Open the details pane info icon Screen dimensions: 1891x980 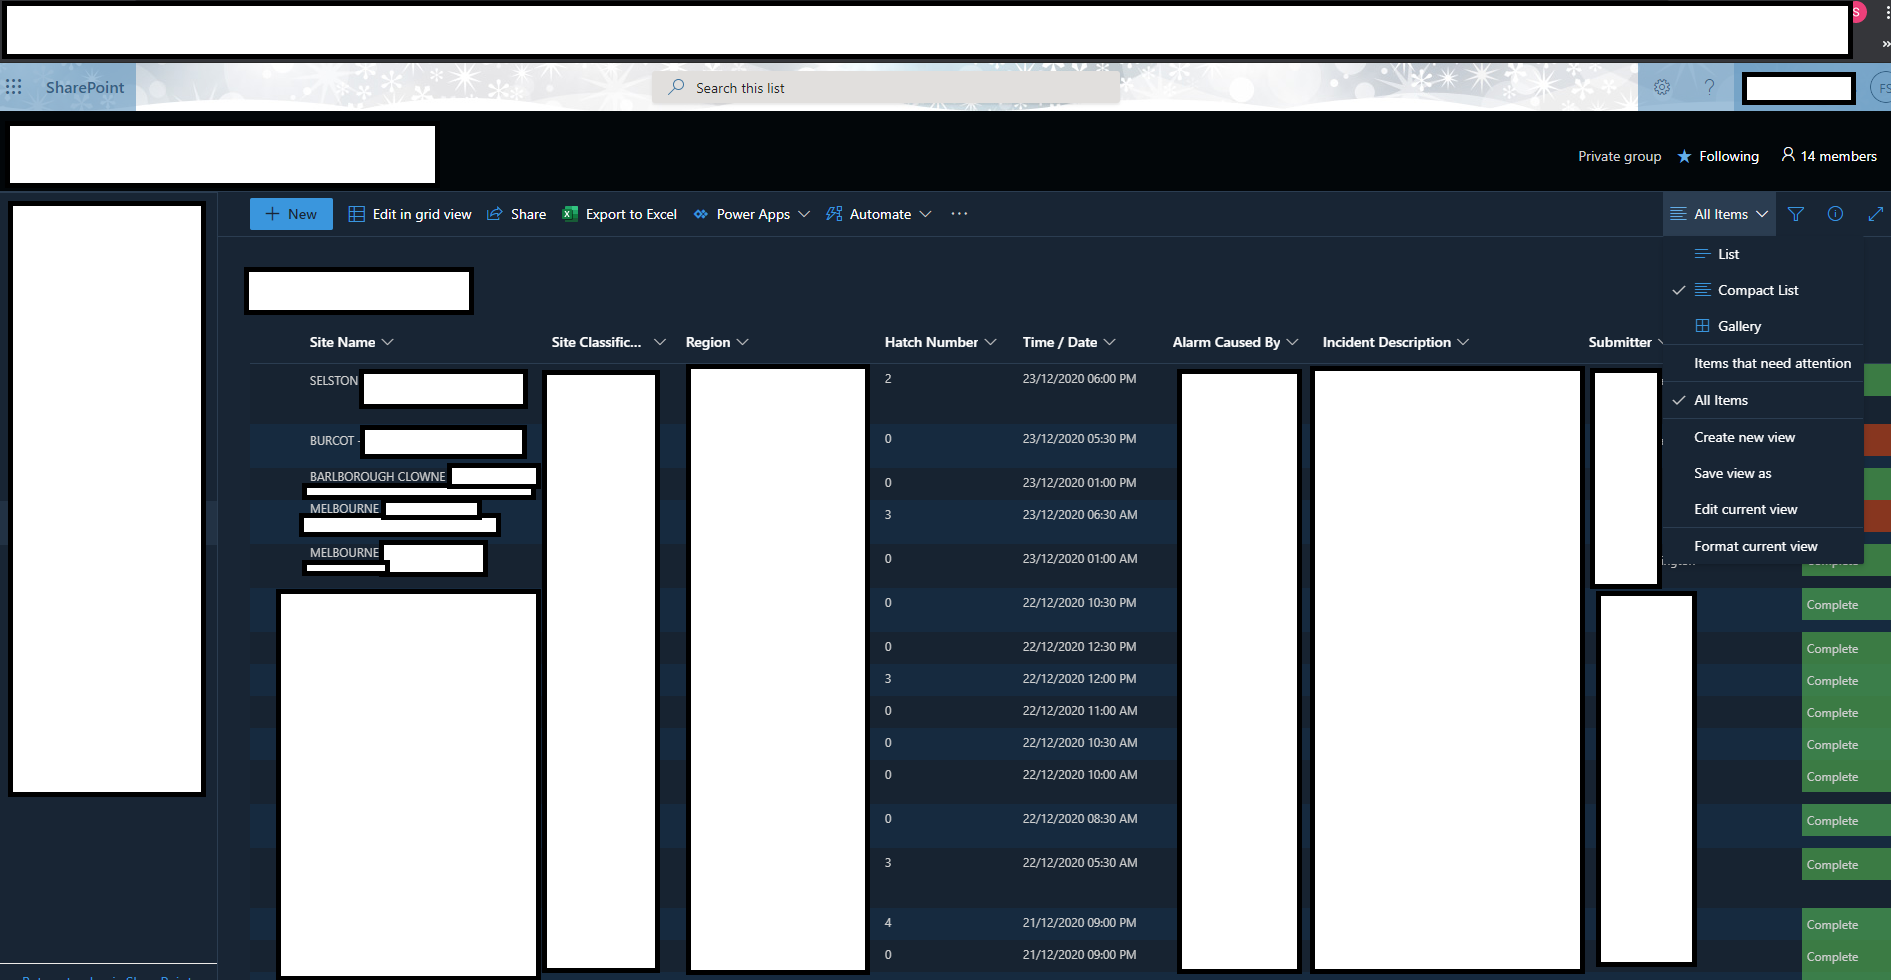point(1835,214)
